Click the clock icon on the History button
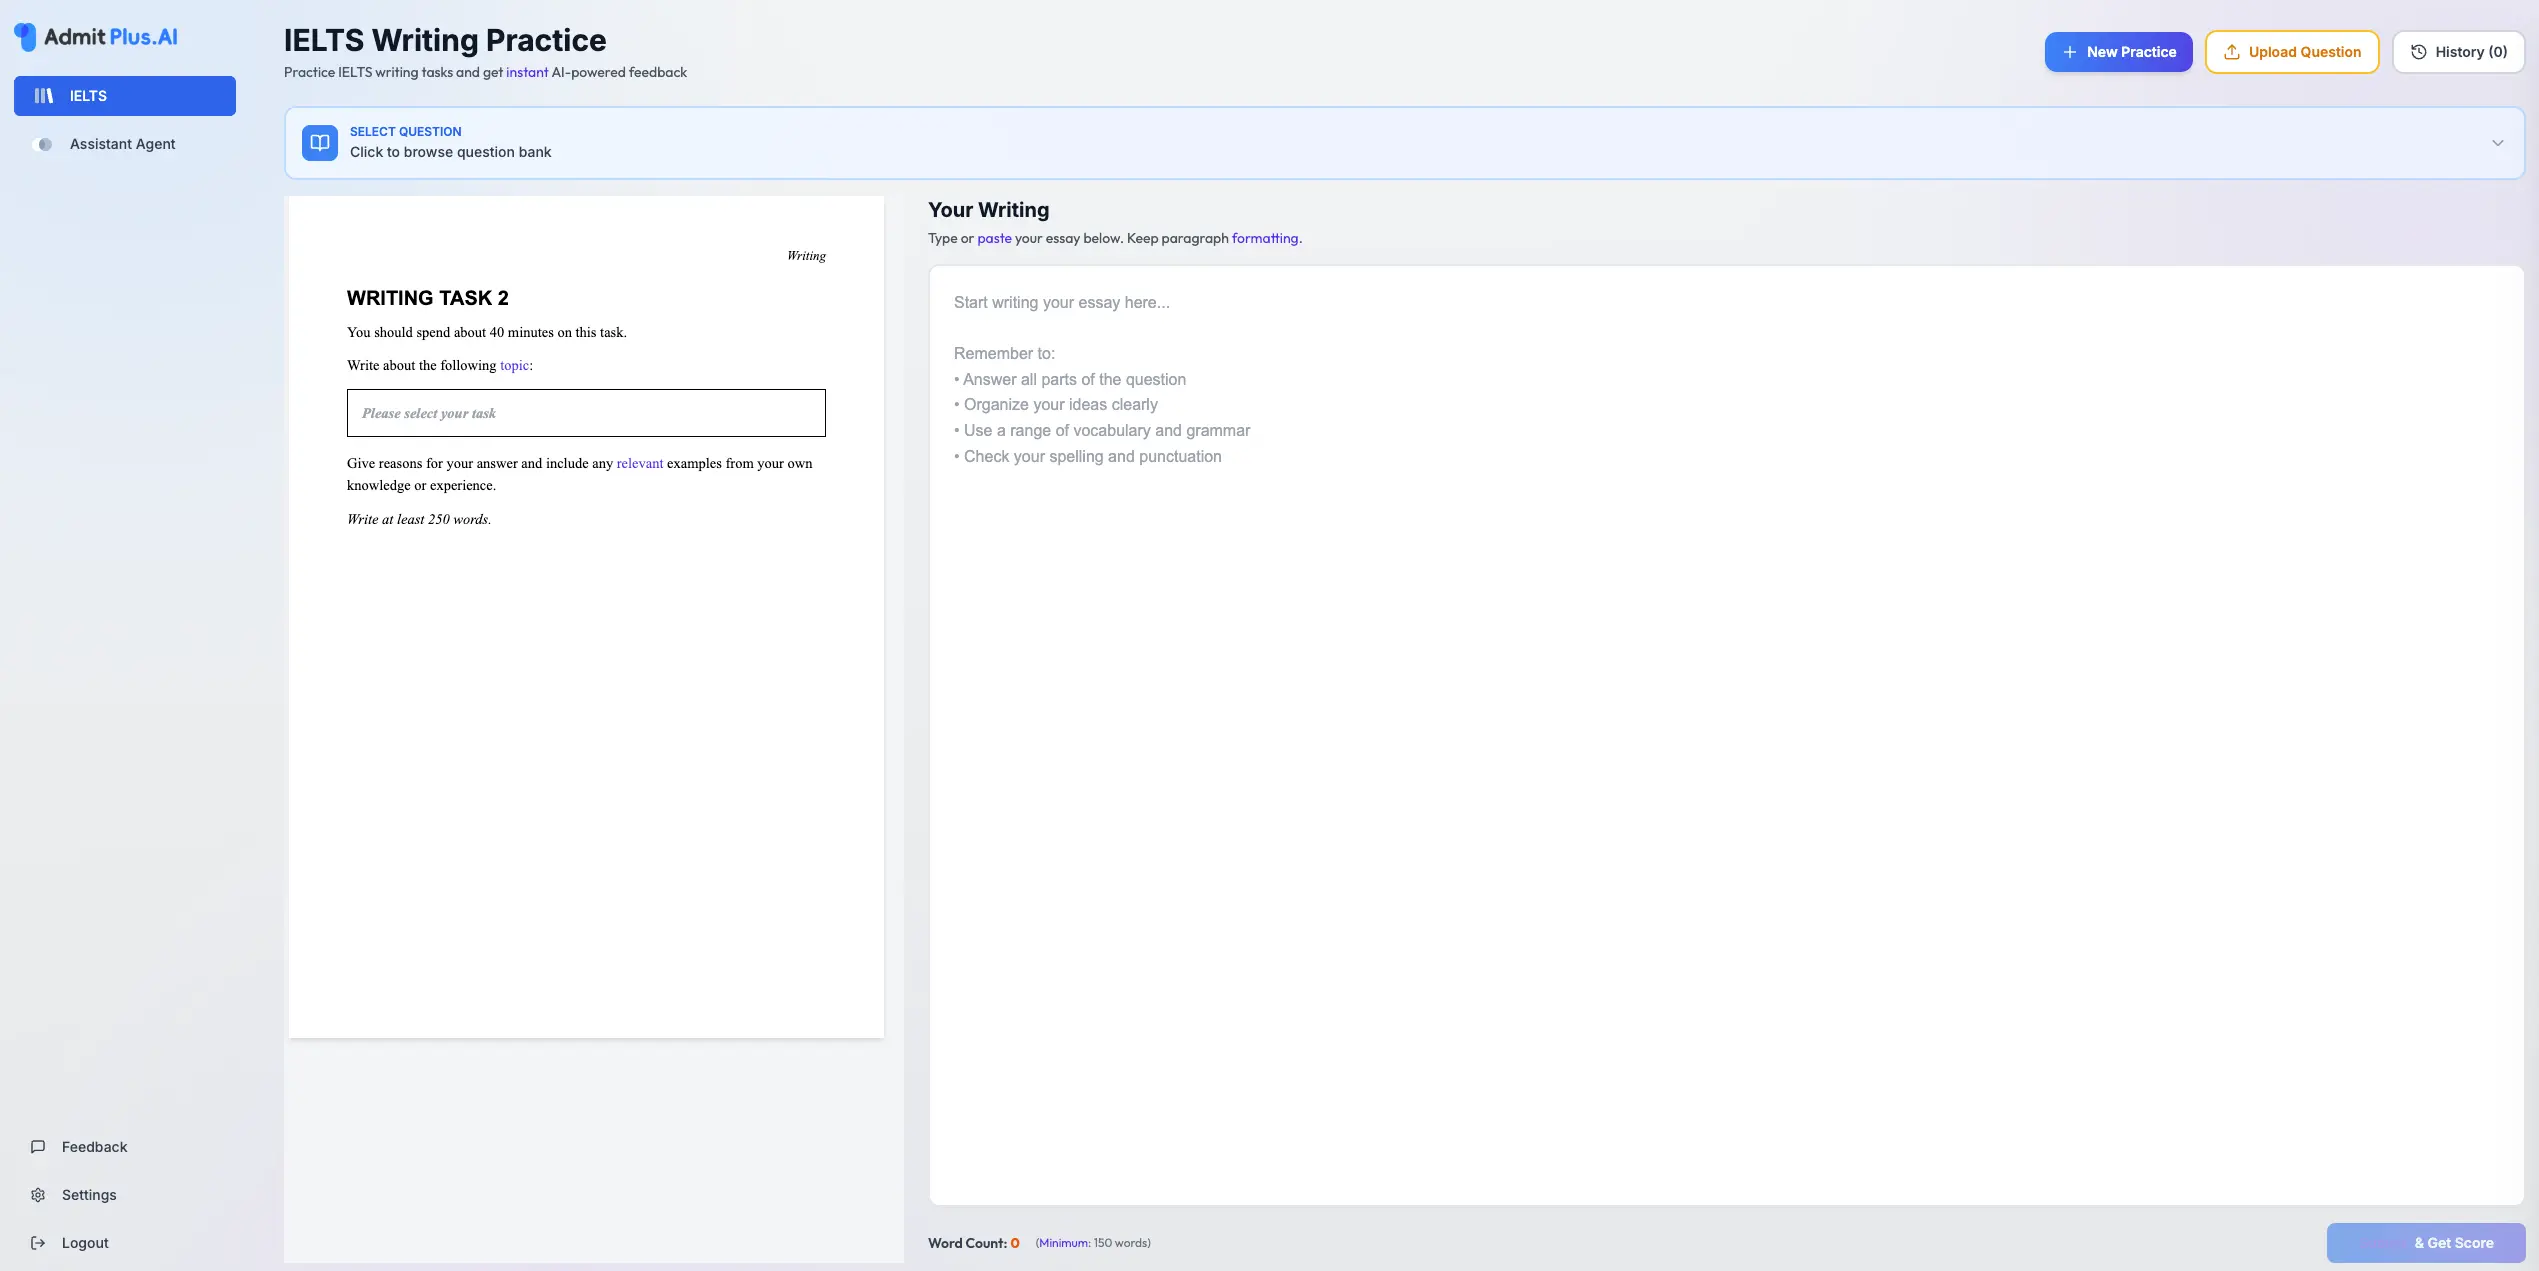Viewport: 2539px width, 1271px height. pos(2419,52)
